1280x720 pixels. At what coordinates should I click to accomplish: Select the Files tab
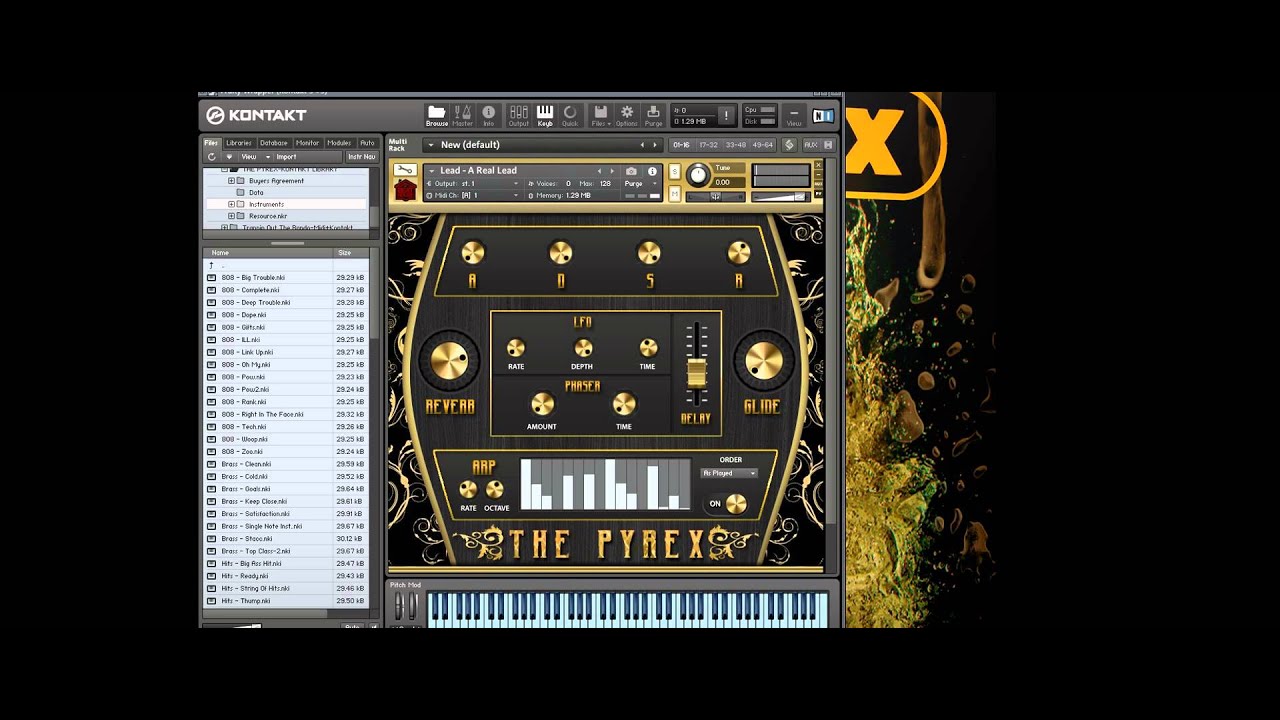tap(212, 143)
